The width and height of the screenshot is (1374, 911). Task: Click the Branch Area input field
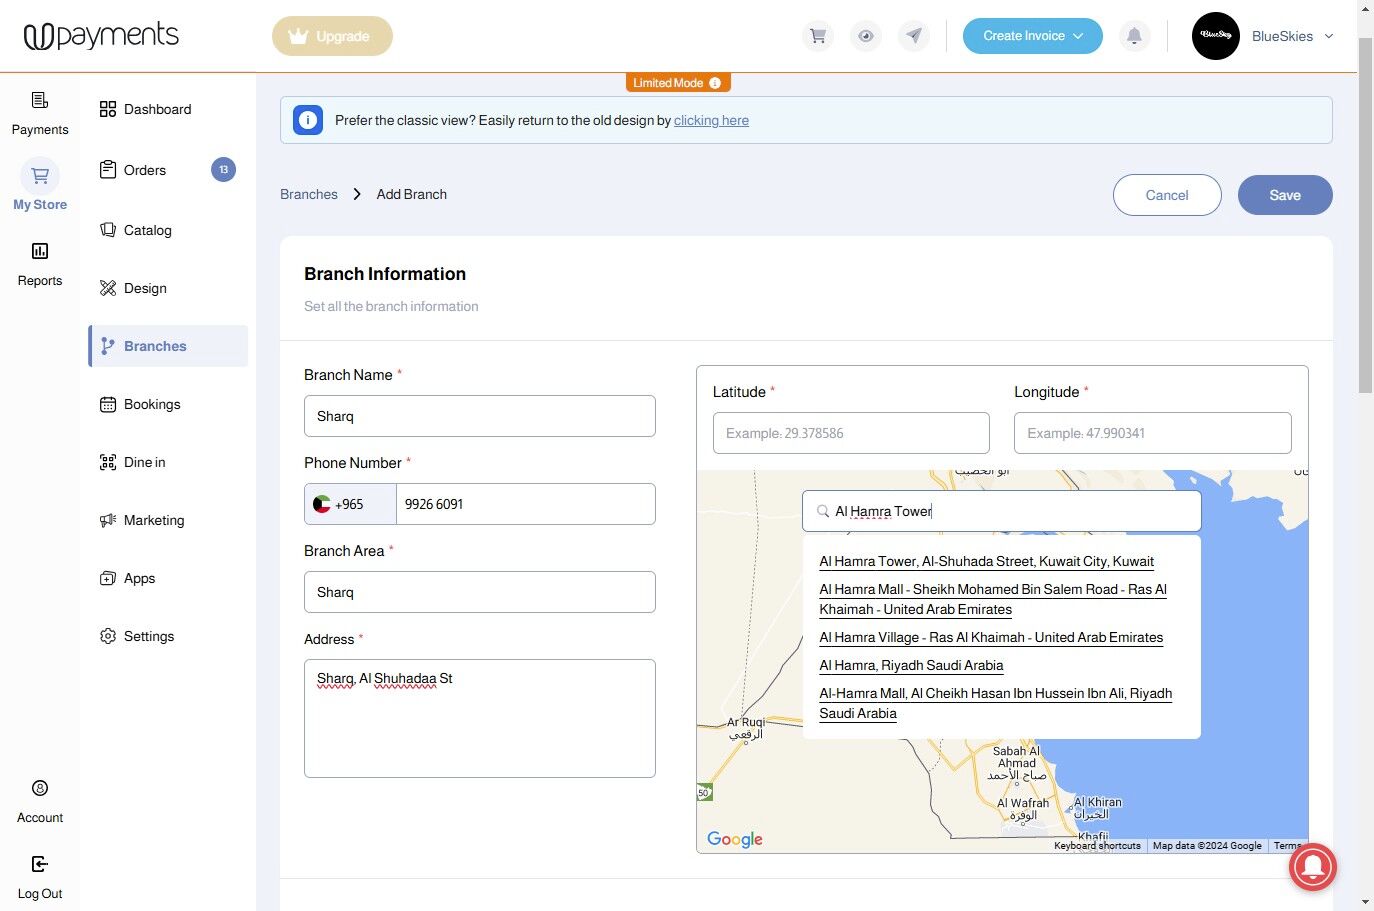(480, 592)
